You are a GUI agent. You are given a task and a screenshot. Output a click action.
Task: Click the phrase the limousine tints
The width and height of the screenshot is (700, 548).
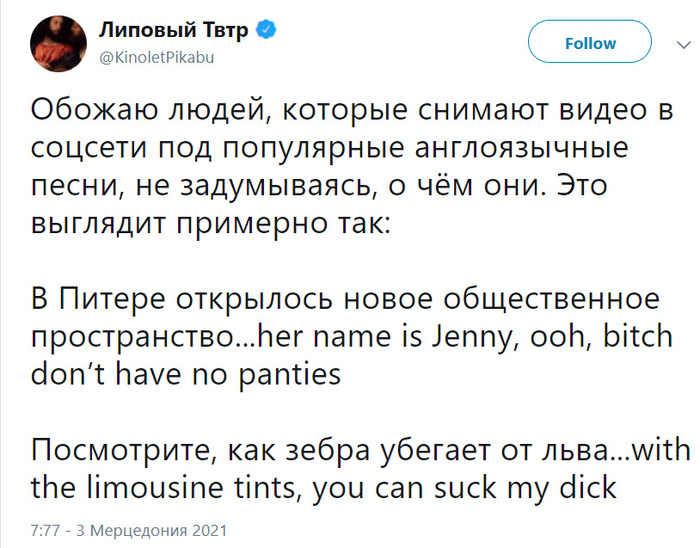[163, 487]
